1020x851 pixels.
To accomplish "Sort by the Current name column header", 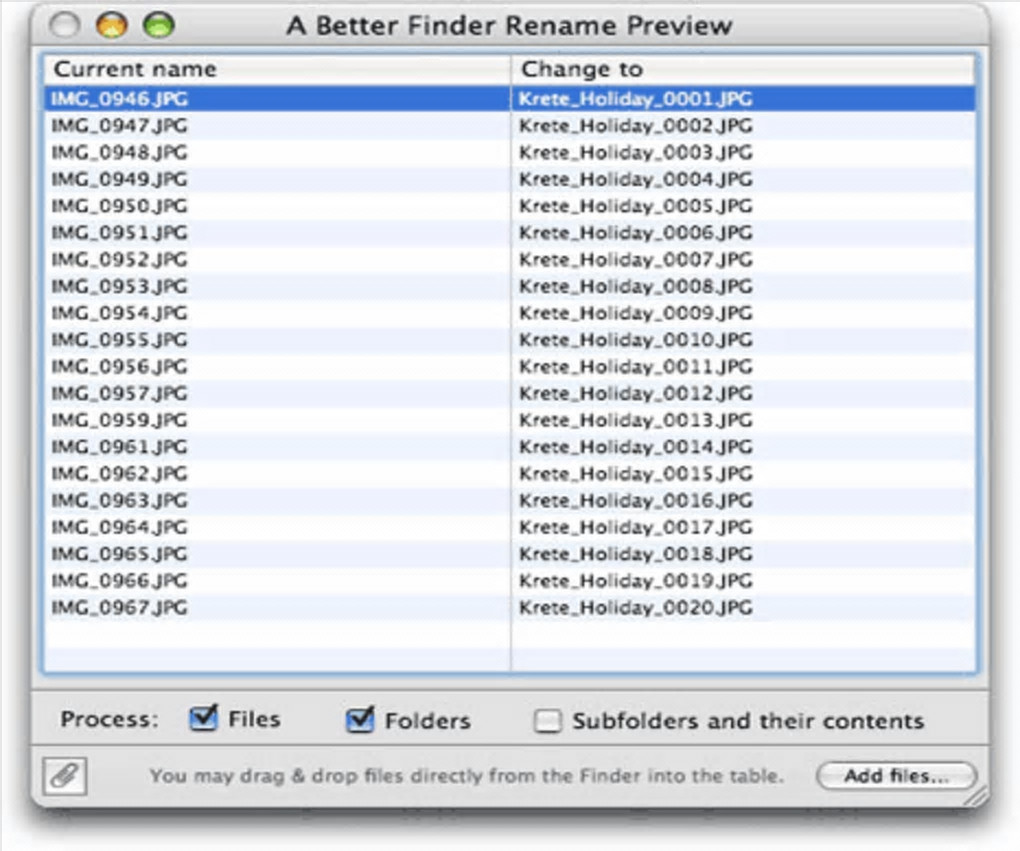I will [x=278, y=69].
